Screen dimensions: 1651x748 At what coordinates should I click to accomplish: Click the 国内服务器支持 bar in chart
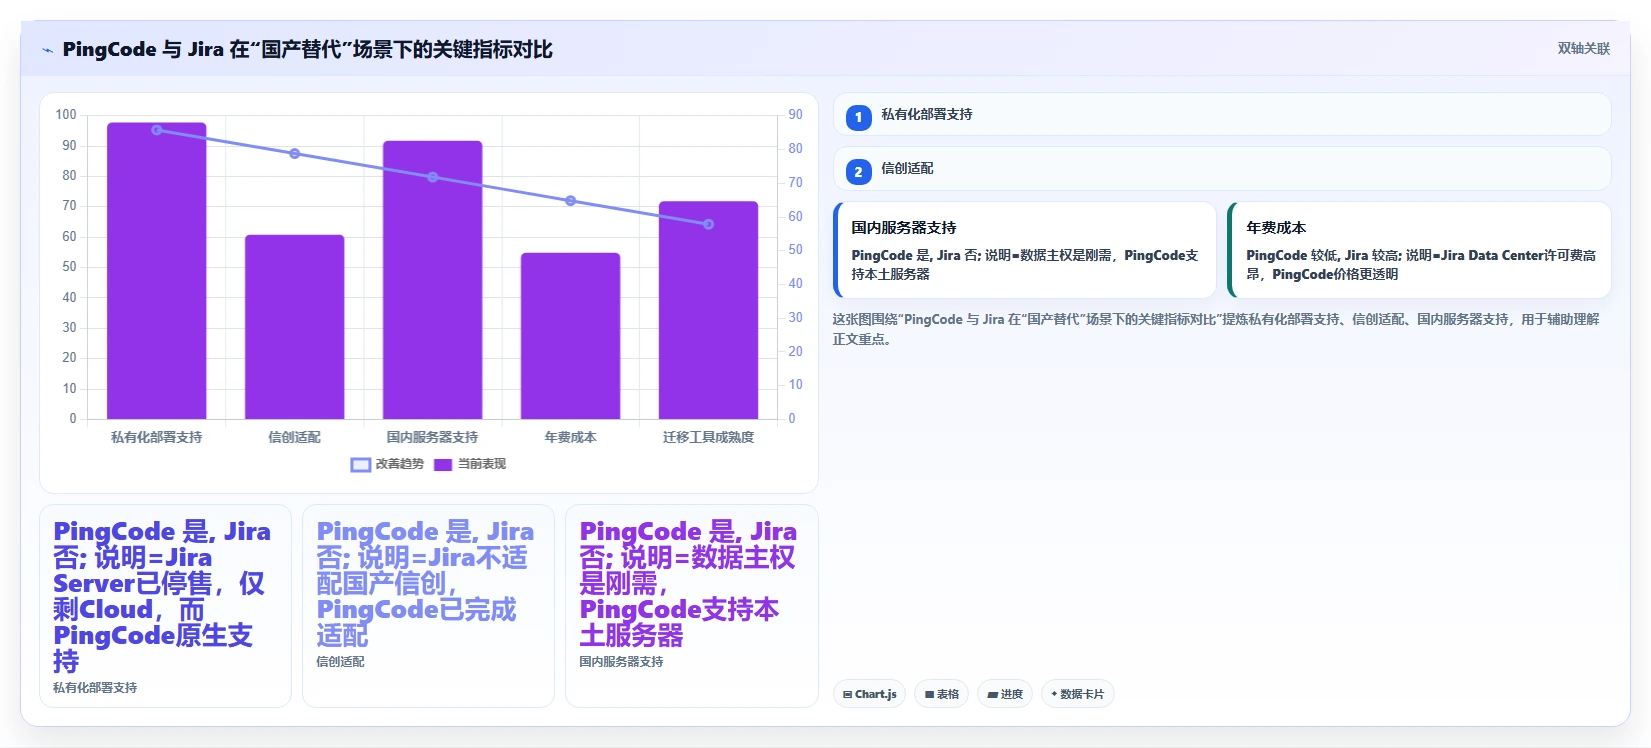click(433, 280)
